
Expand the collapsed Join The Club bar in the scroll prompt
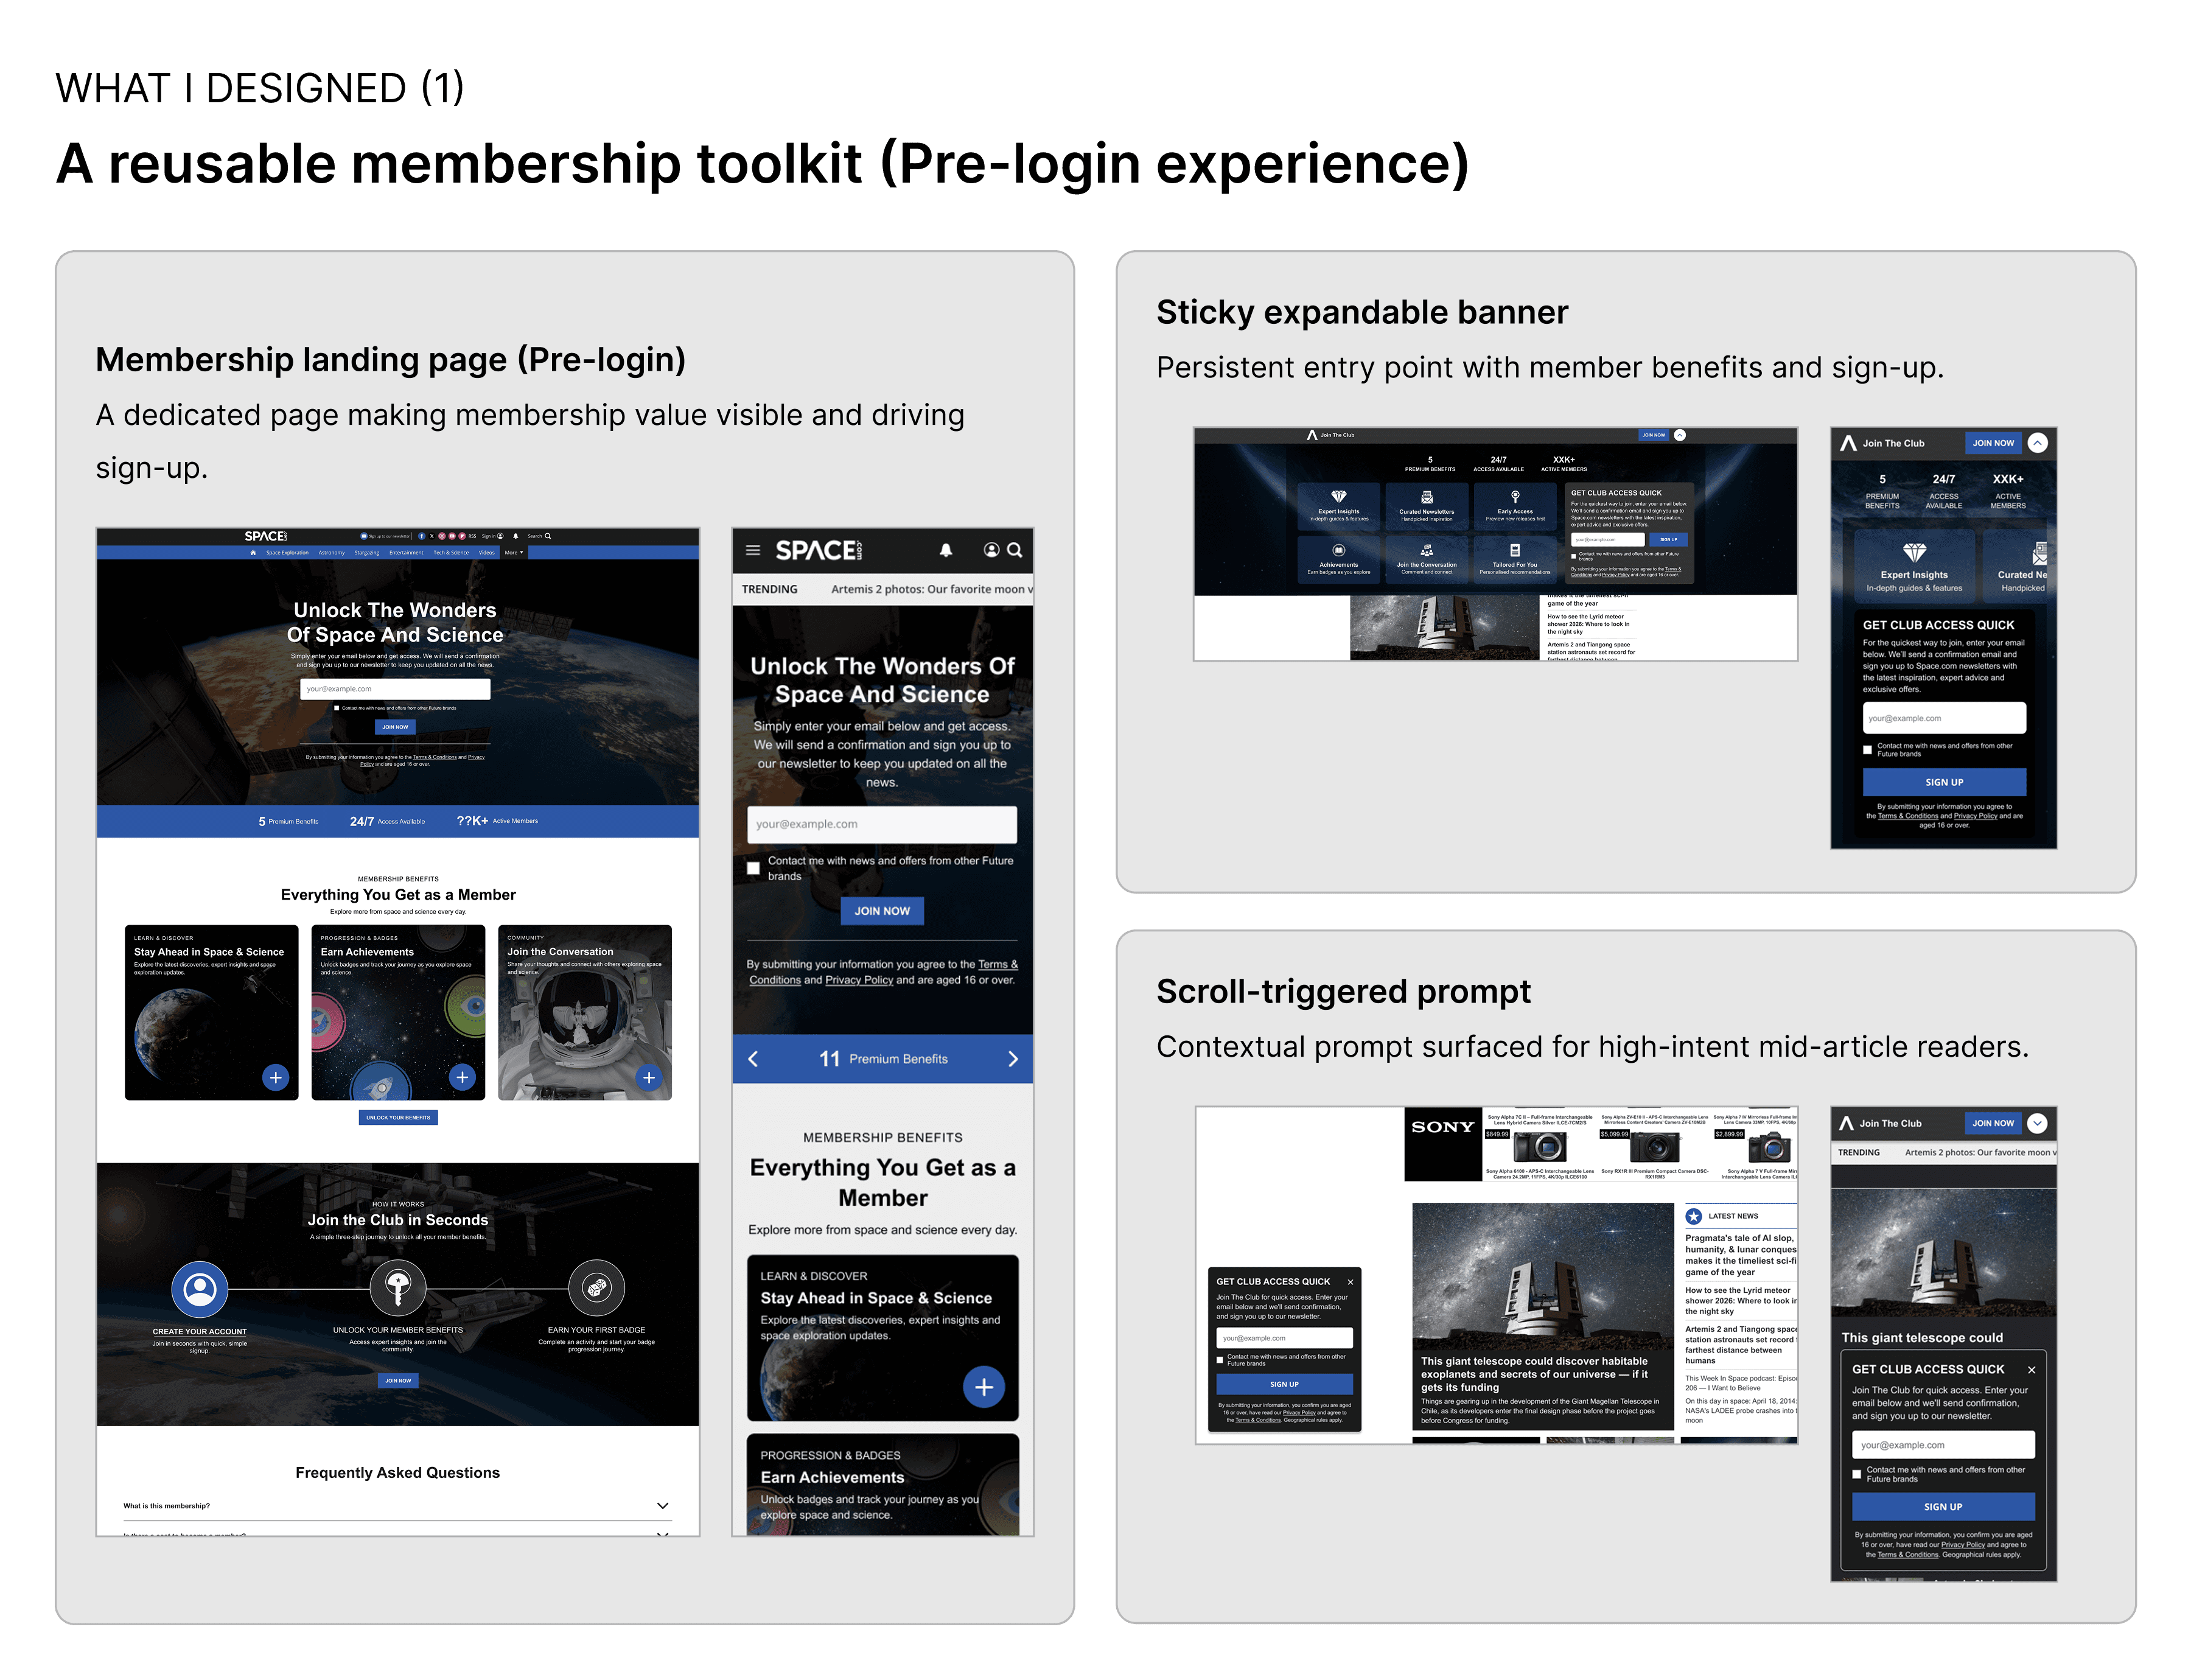coord(2037,1123)
